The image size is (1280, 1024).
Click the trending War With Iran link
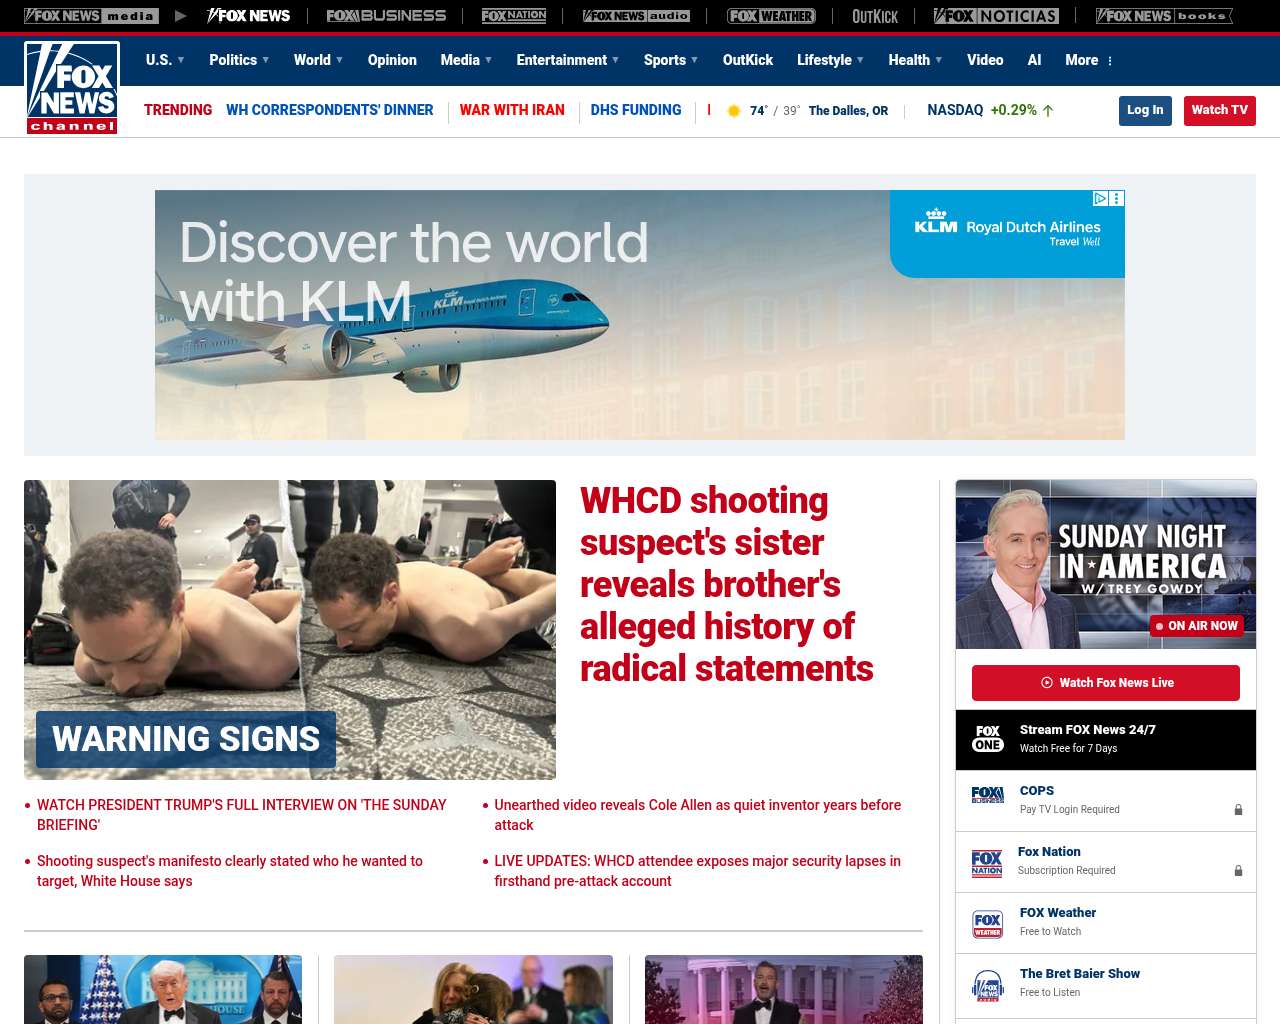pos(512,110)
